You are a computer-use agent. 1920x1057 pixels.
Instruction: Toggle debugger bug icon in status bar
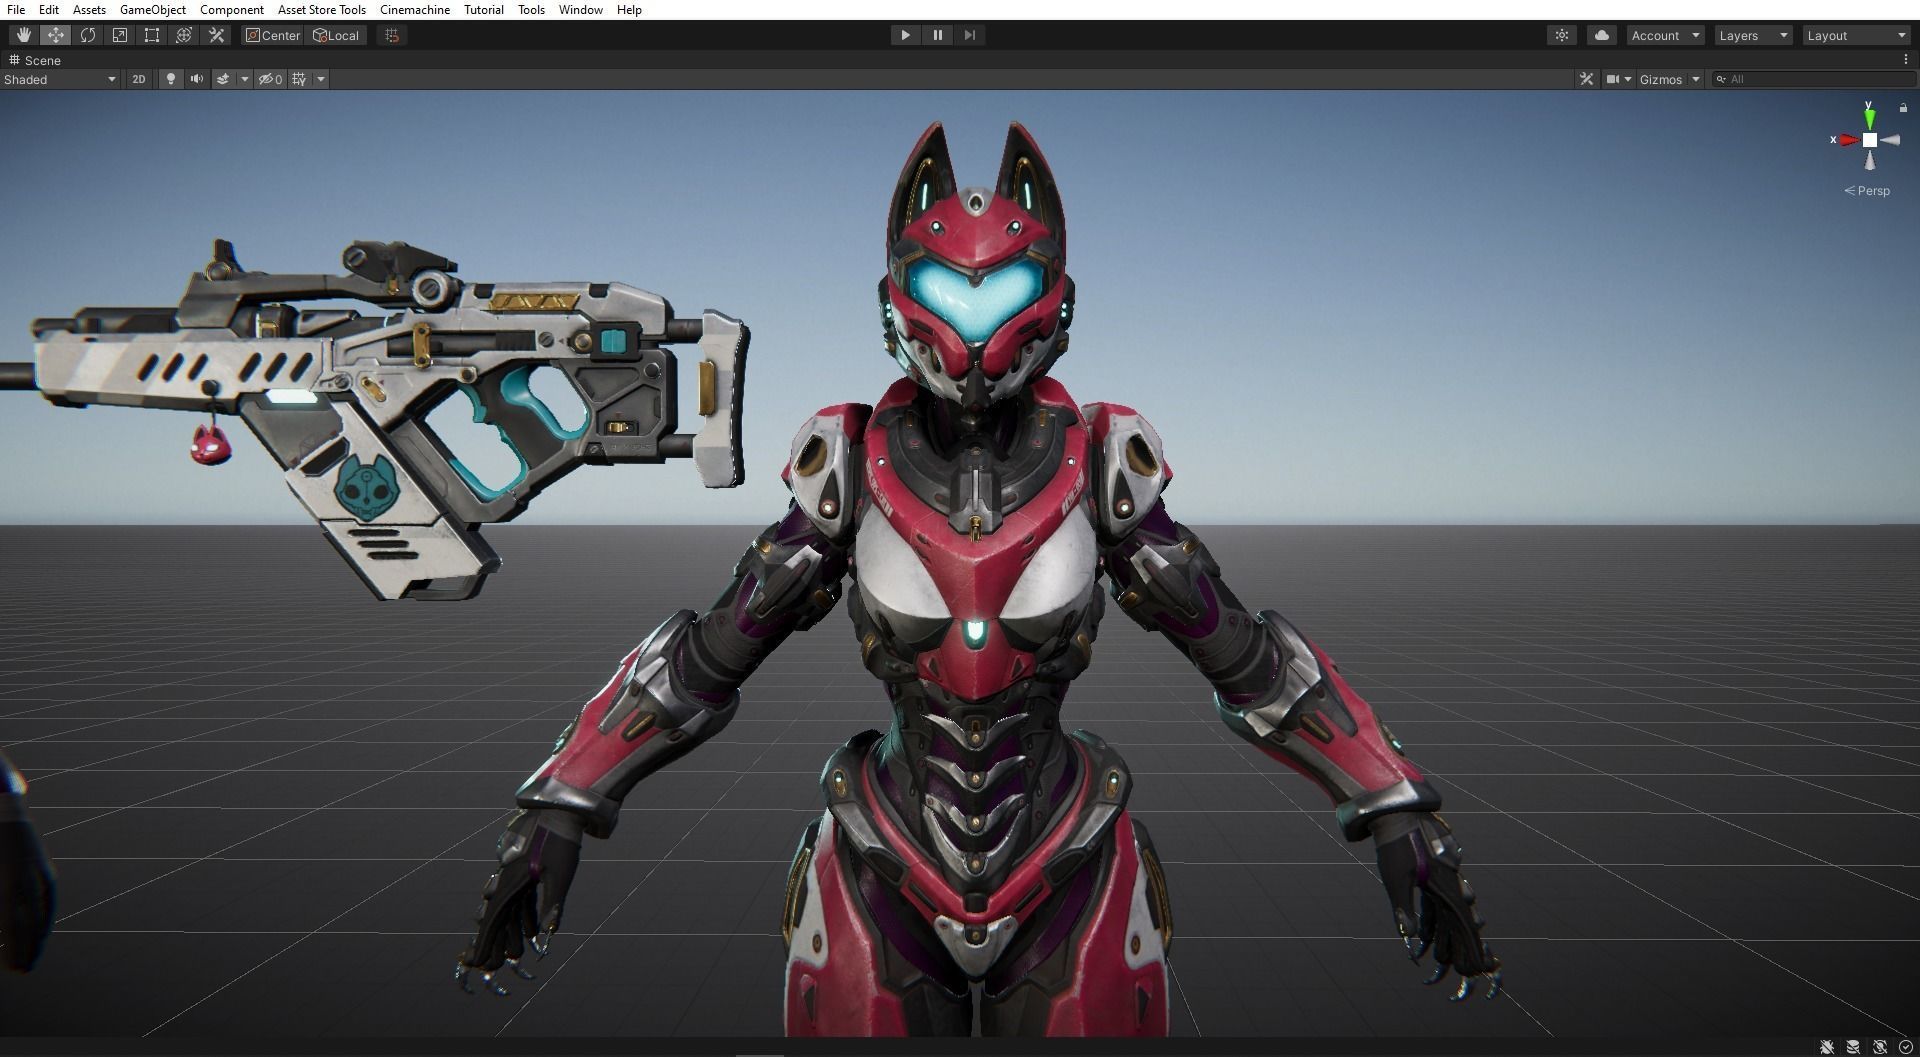tap(1827, 1047)
